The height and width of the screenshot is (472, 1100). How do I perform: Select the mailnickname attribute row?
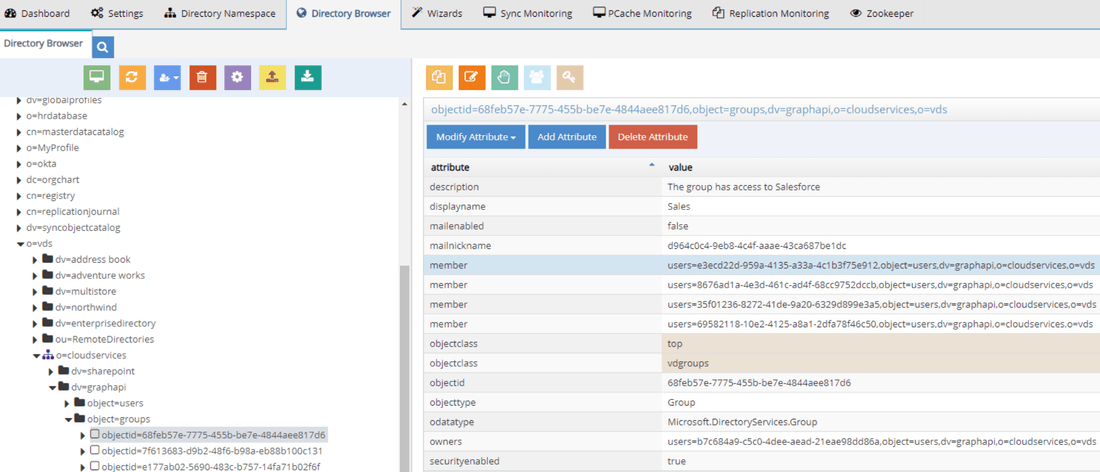[x=763, y=246]
